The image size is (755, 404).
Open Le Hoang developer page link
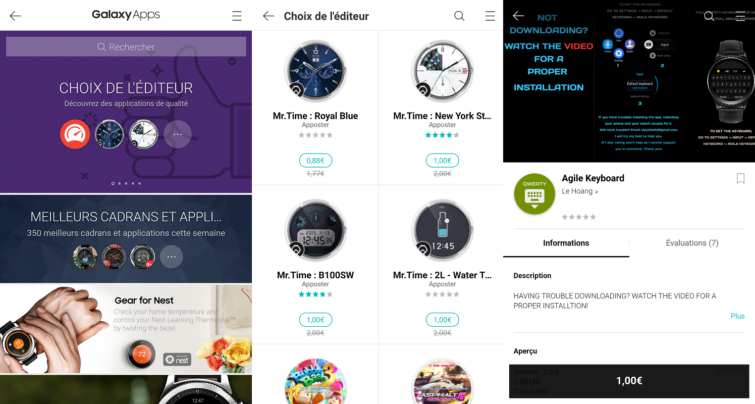coord(580,191)
